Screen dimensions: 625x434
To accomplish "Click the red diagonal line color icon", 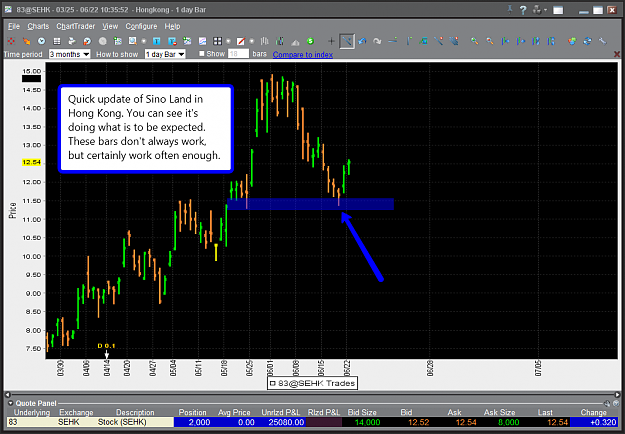I will pos(241,41).
